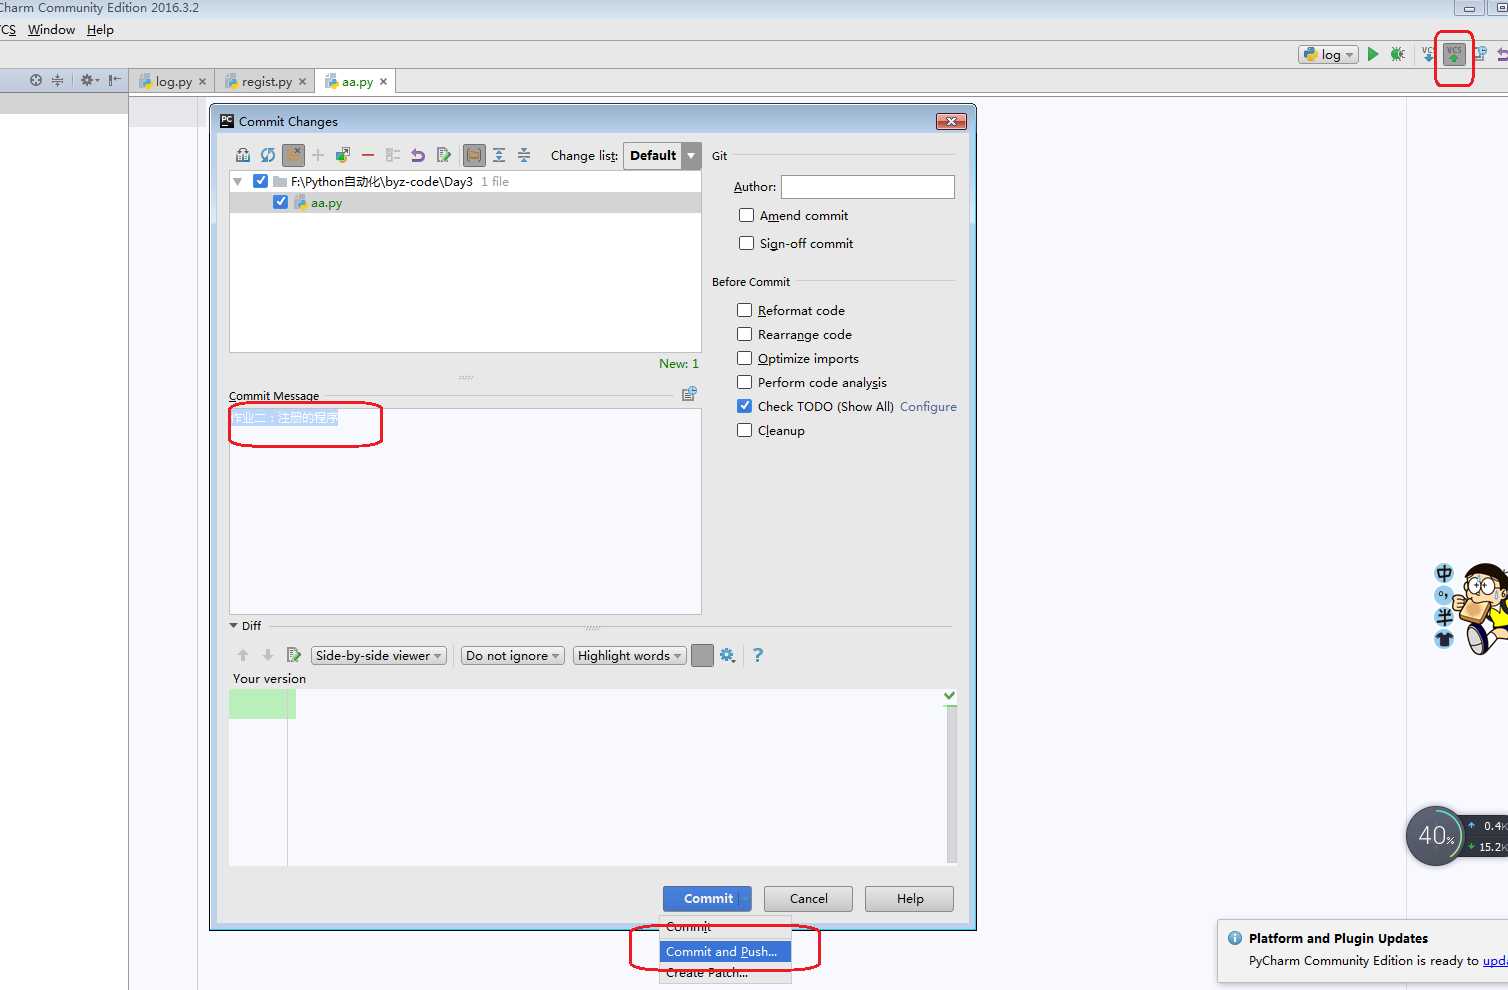The image size is (1508, 990).
Task: Enable the Sign-off commit checkbox
Action: [x=746, y=243]
